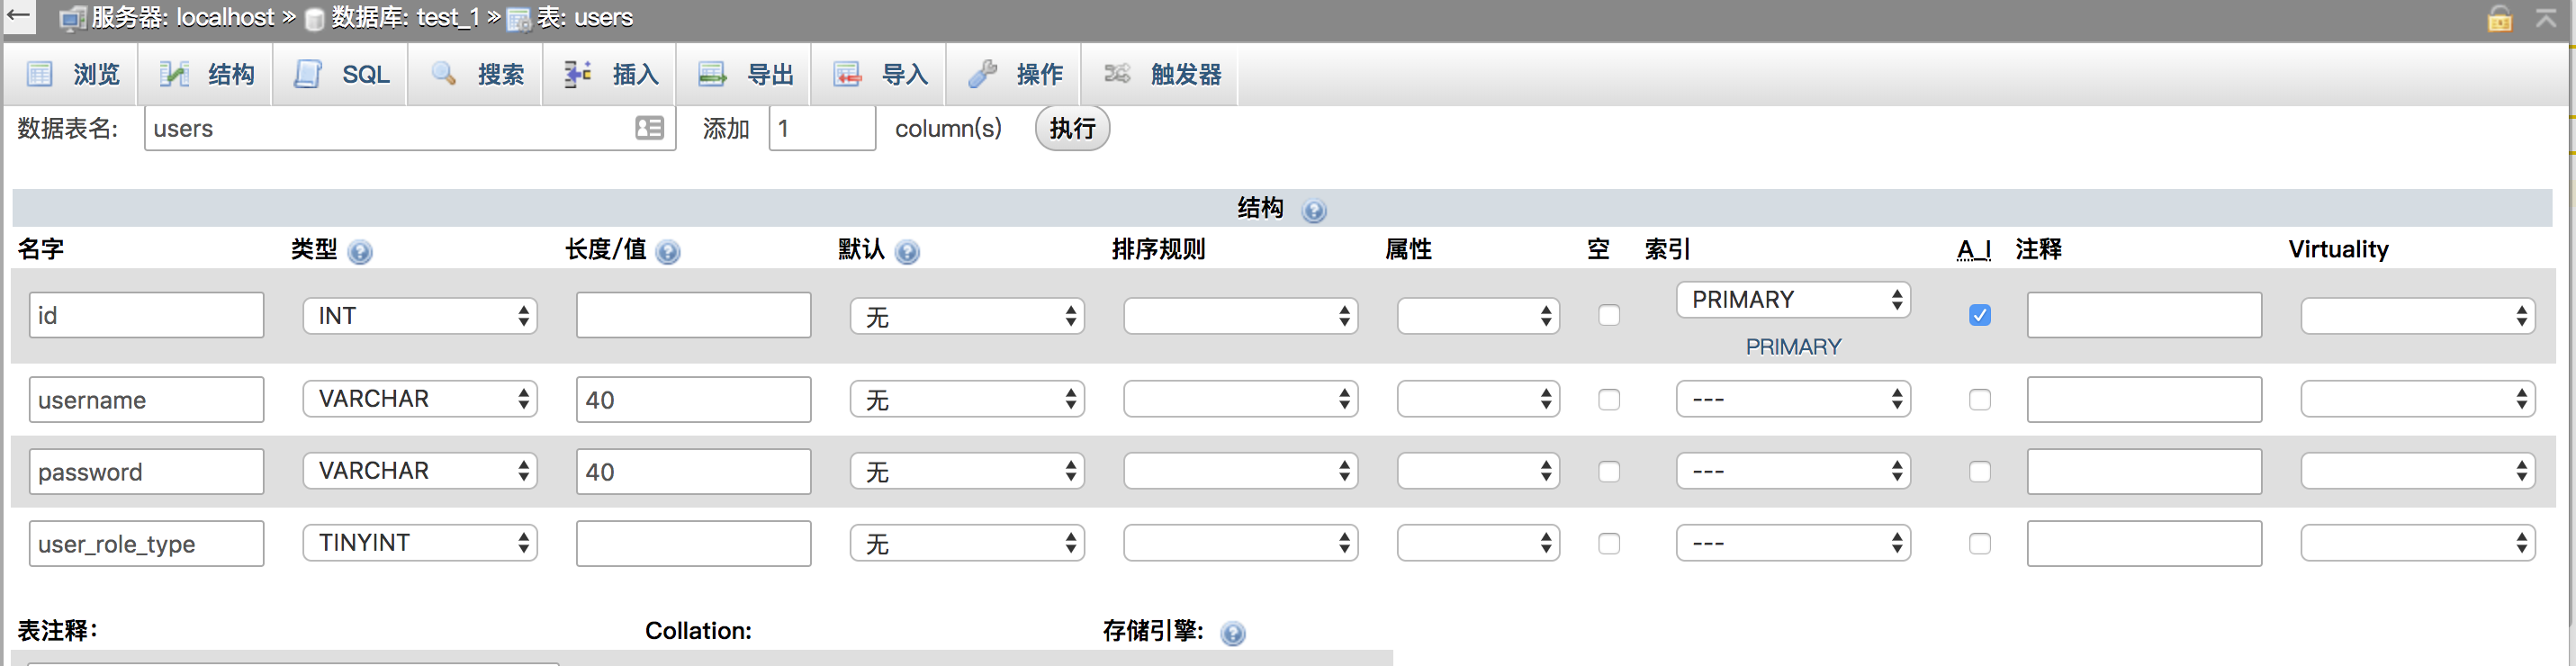Viewport: 2576px width, 666px height.
Task: Click the length field for password row
Action: pos(693,472)
